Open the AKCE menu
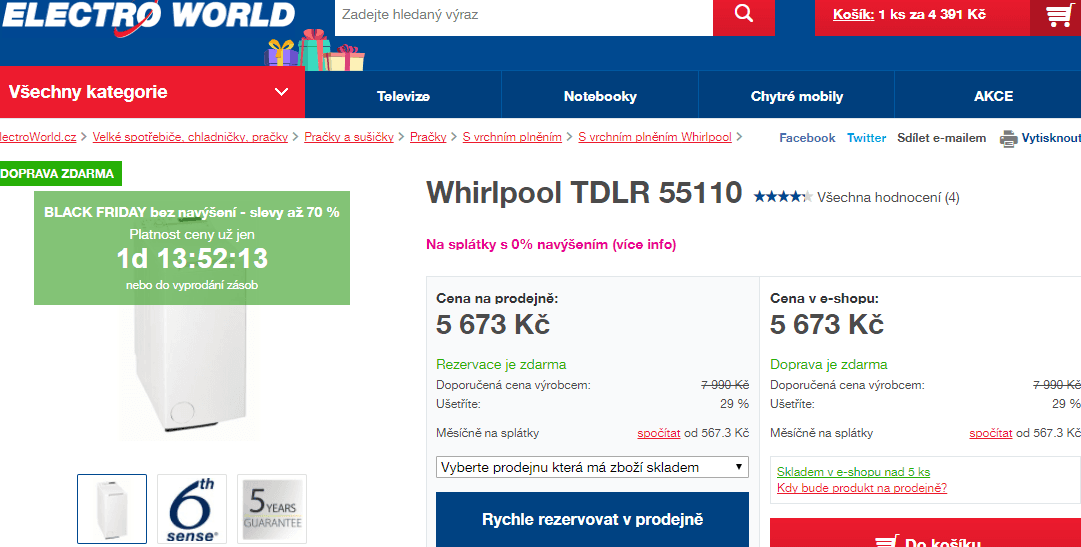 (x=993, y=97)
